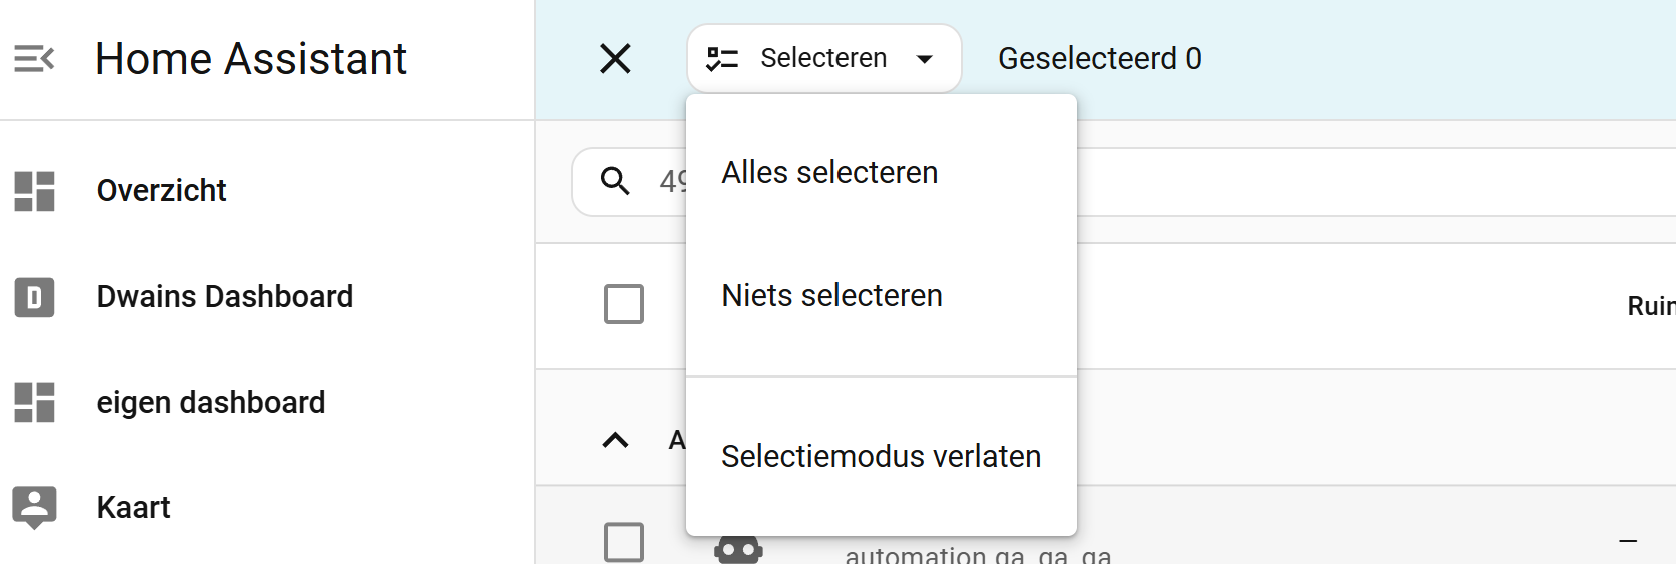This screenshot has height=564, width=1676.
Task: Click the robot automation icon
Action: pyautogui.click(x=738, y=549)
